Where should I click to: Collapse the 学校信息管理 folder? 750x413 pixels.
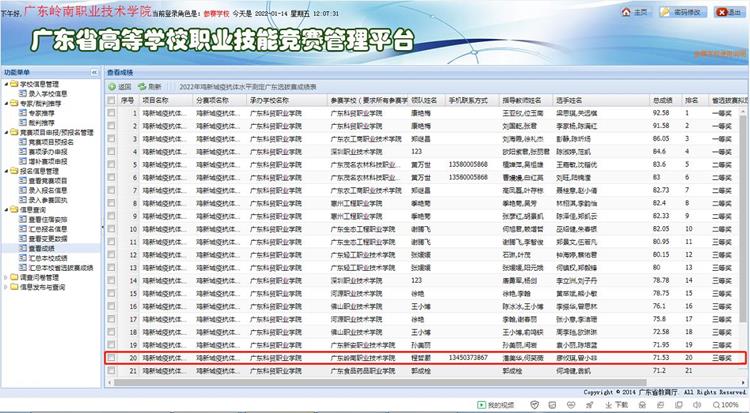pyautogui.click(x=6, y=85)
